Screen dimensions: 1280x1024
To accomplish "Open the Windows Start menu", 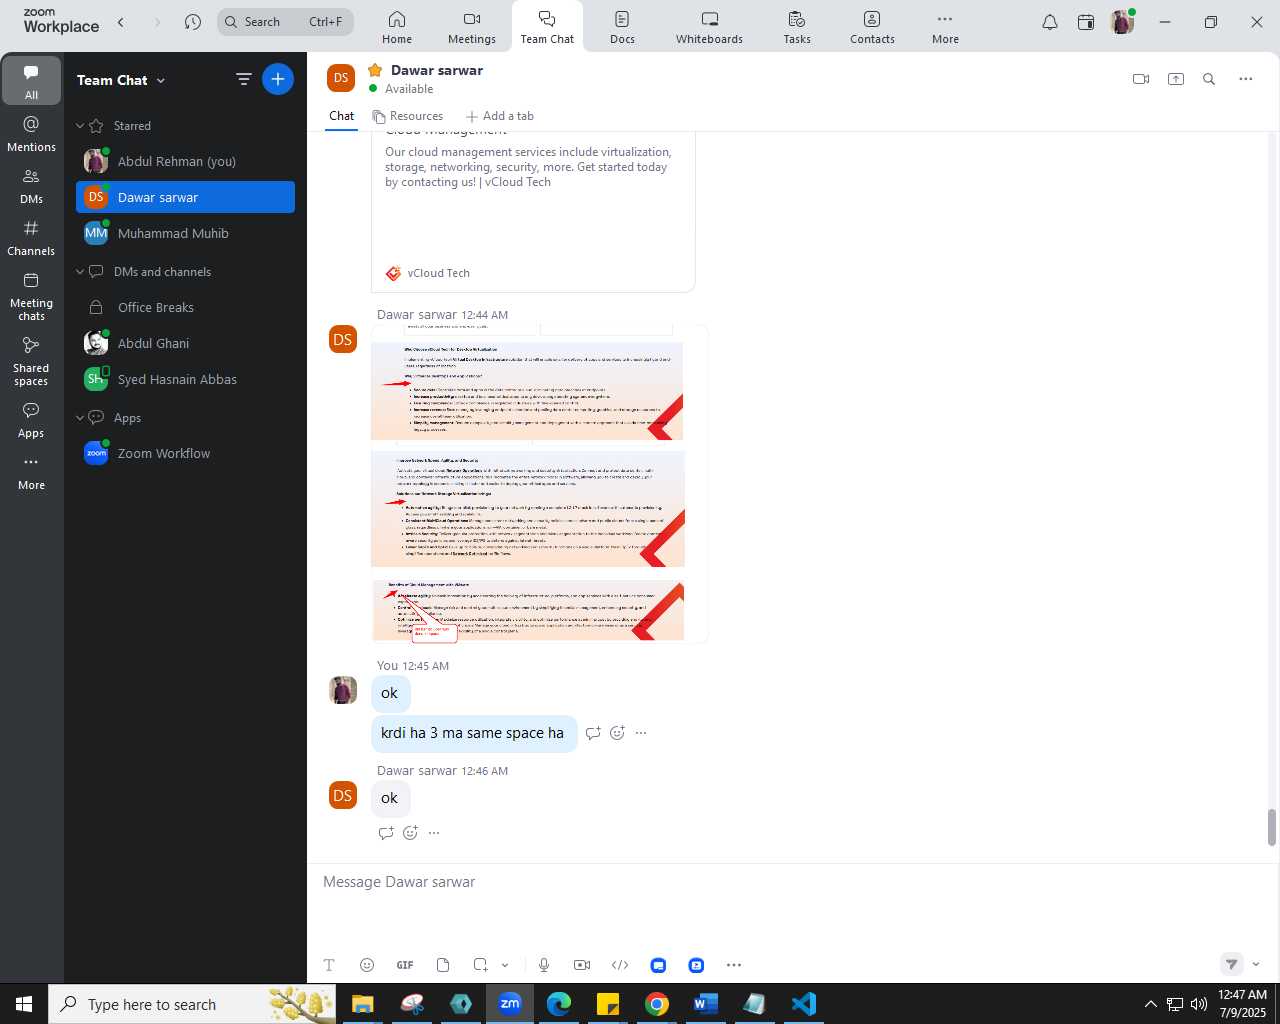I will [24, 1004].
